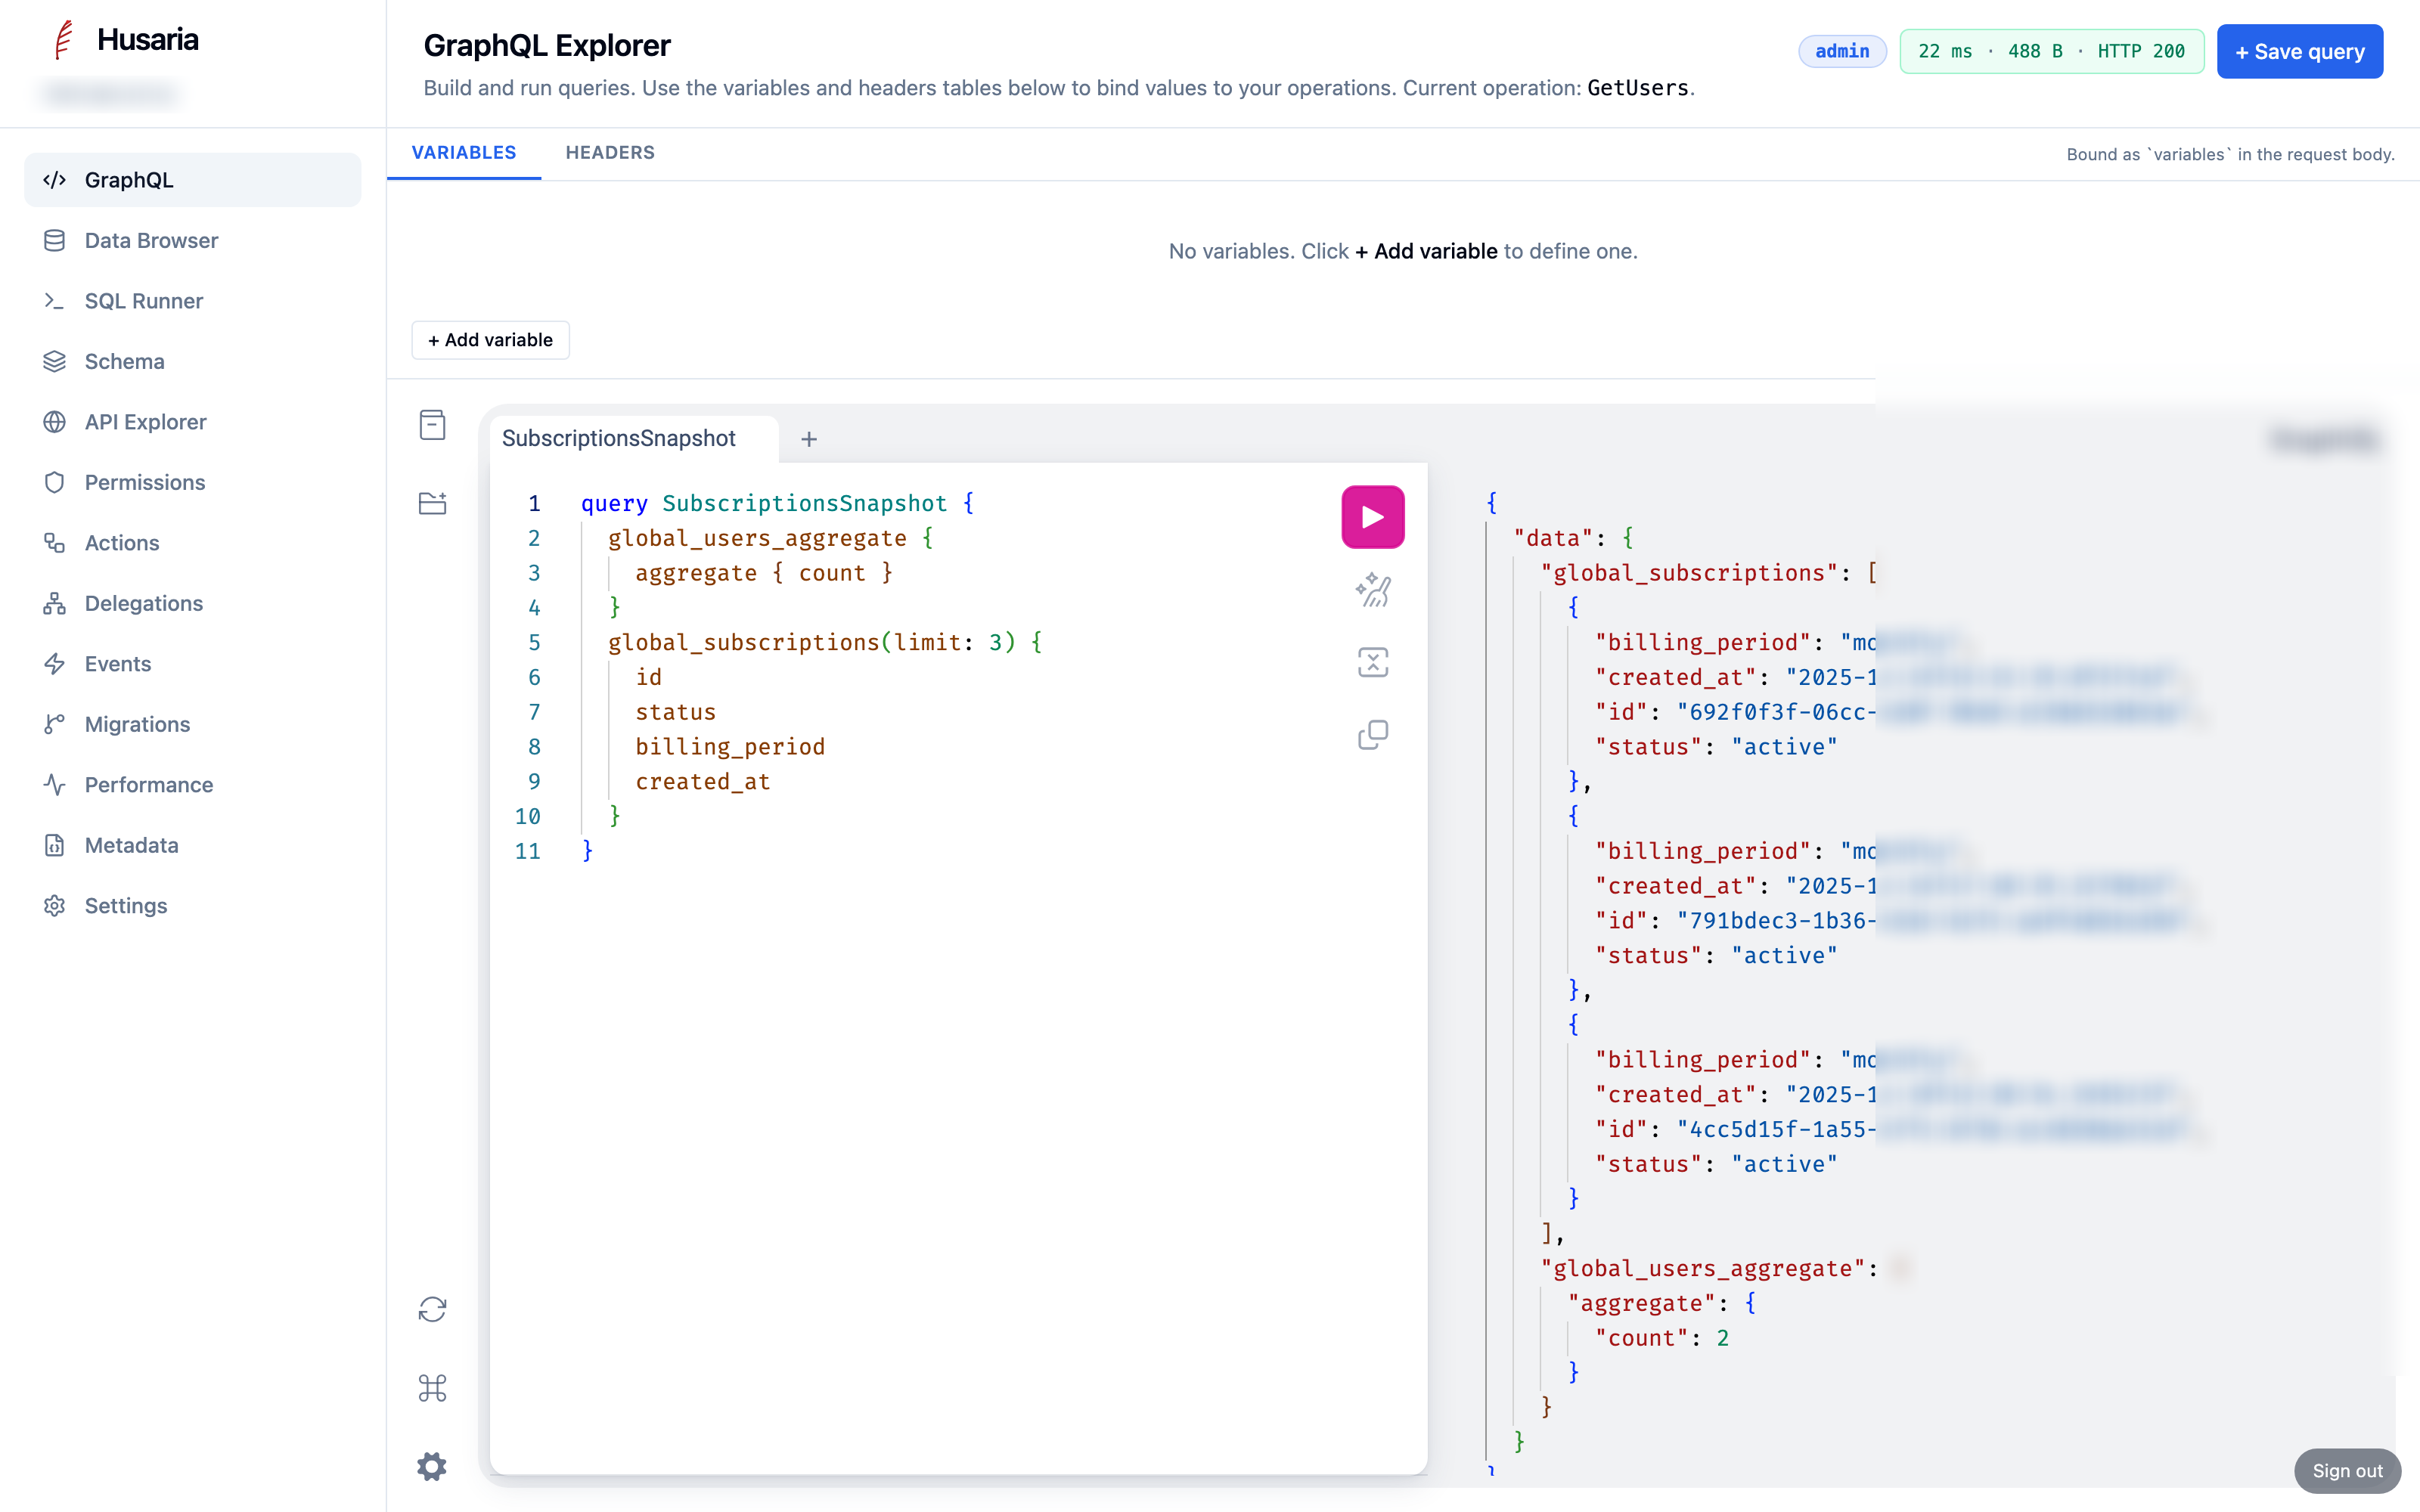Click the created_at field on line 9
The image size is (2420, 1512).
(703, 782)
